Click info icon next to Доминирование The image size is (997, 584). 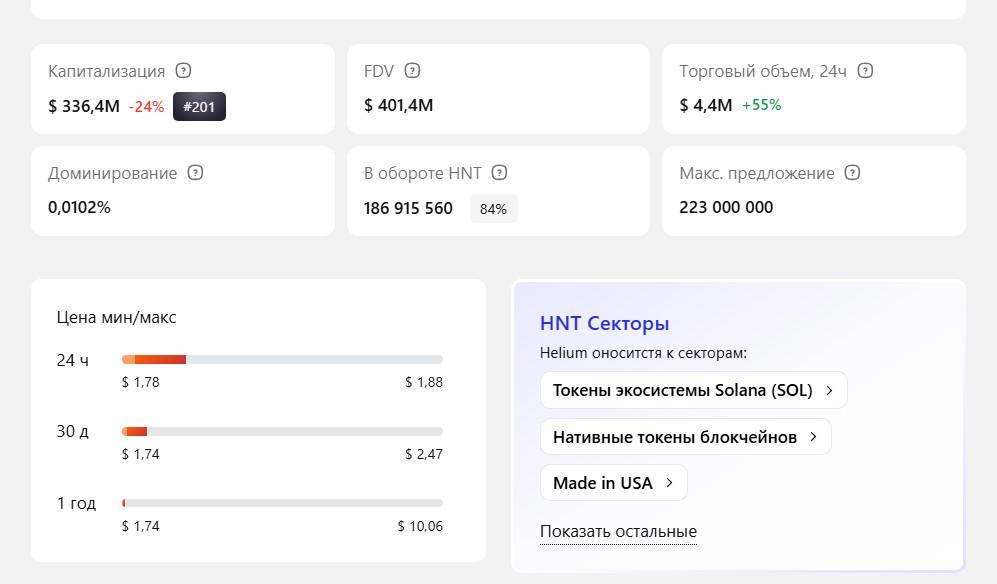[x=195, y=173]
